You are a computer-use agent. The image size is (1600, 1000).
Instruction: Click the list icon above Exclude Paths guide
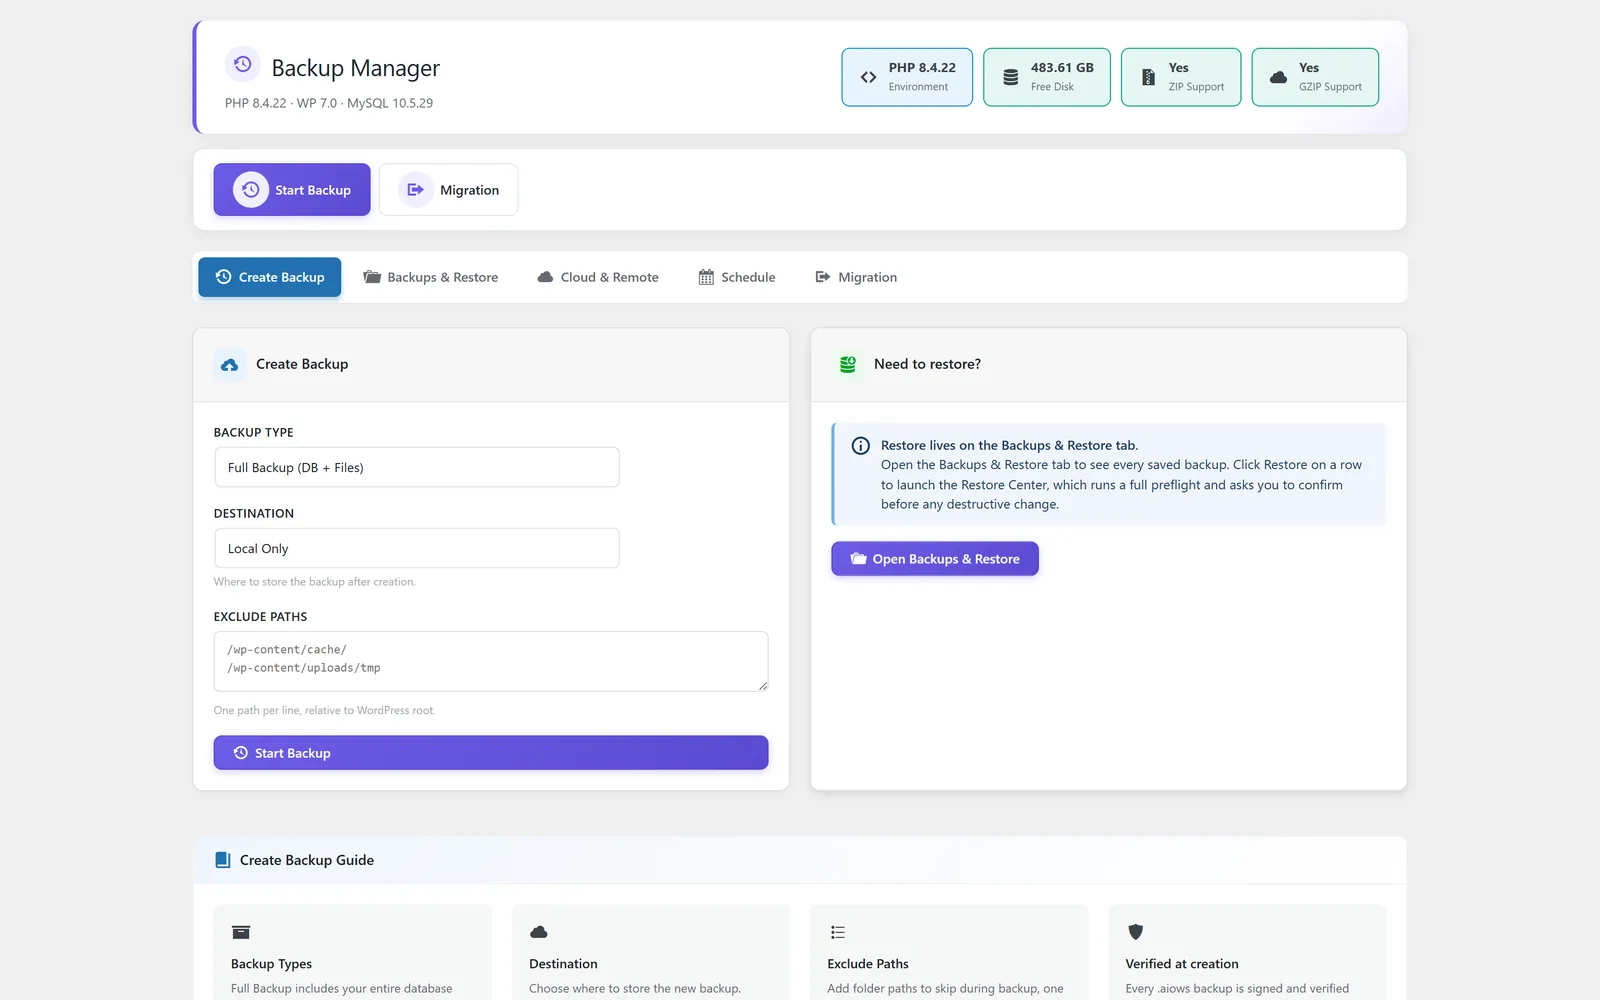[x=837, y=932]
